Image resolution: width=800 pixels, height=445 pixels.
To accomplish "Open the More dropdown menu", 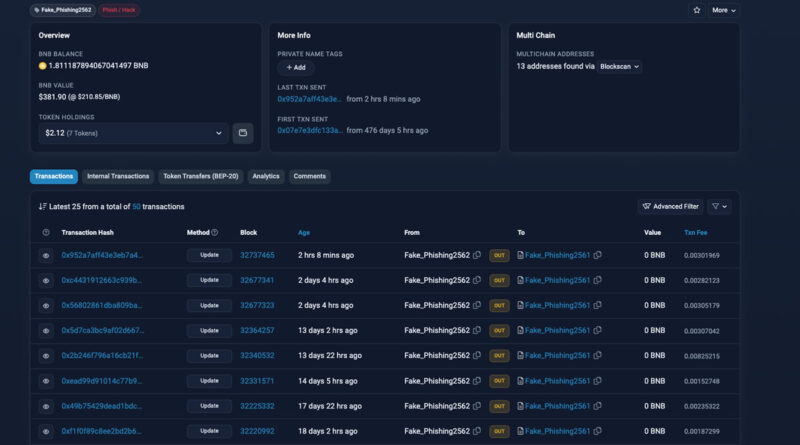I will pos(724,10).
